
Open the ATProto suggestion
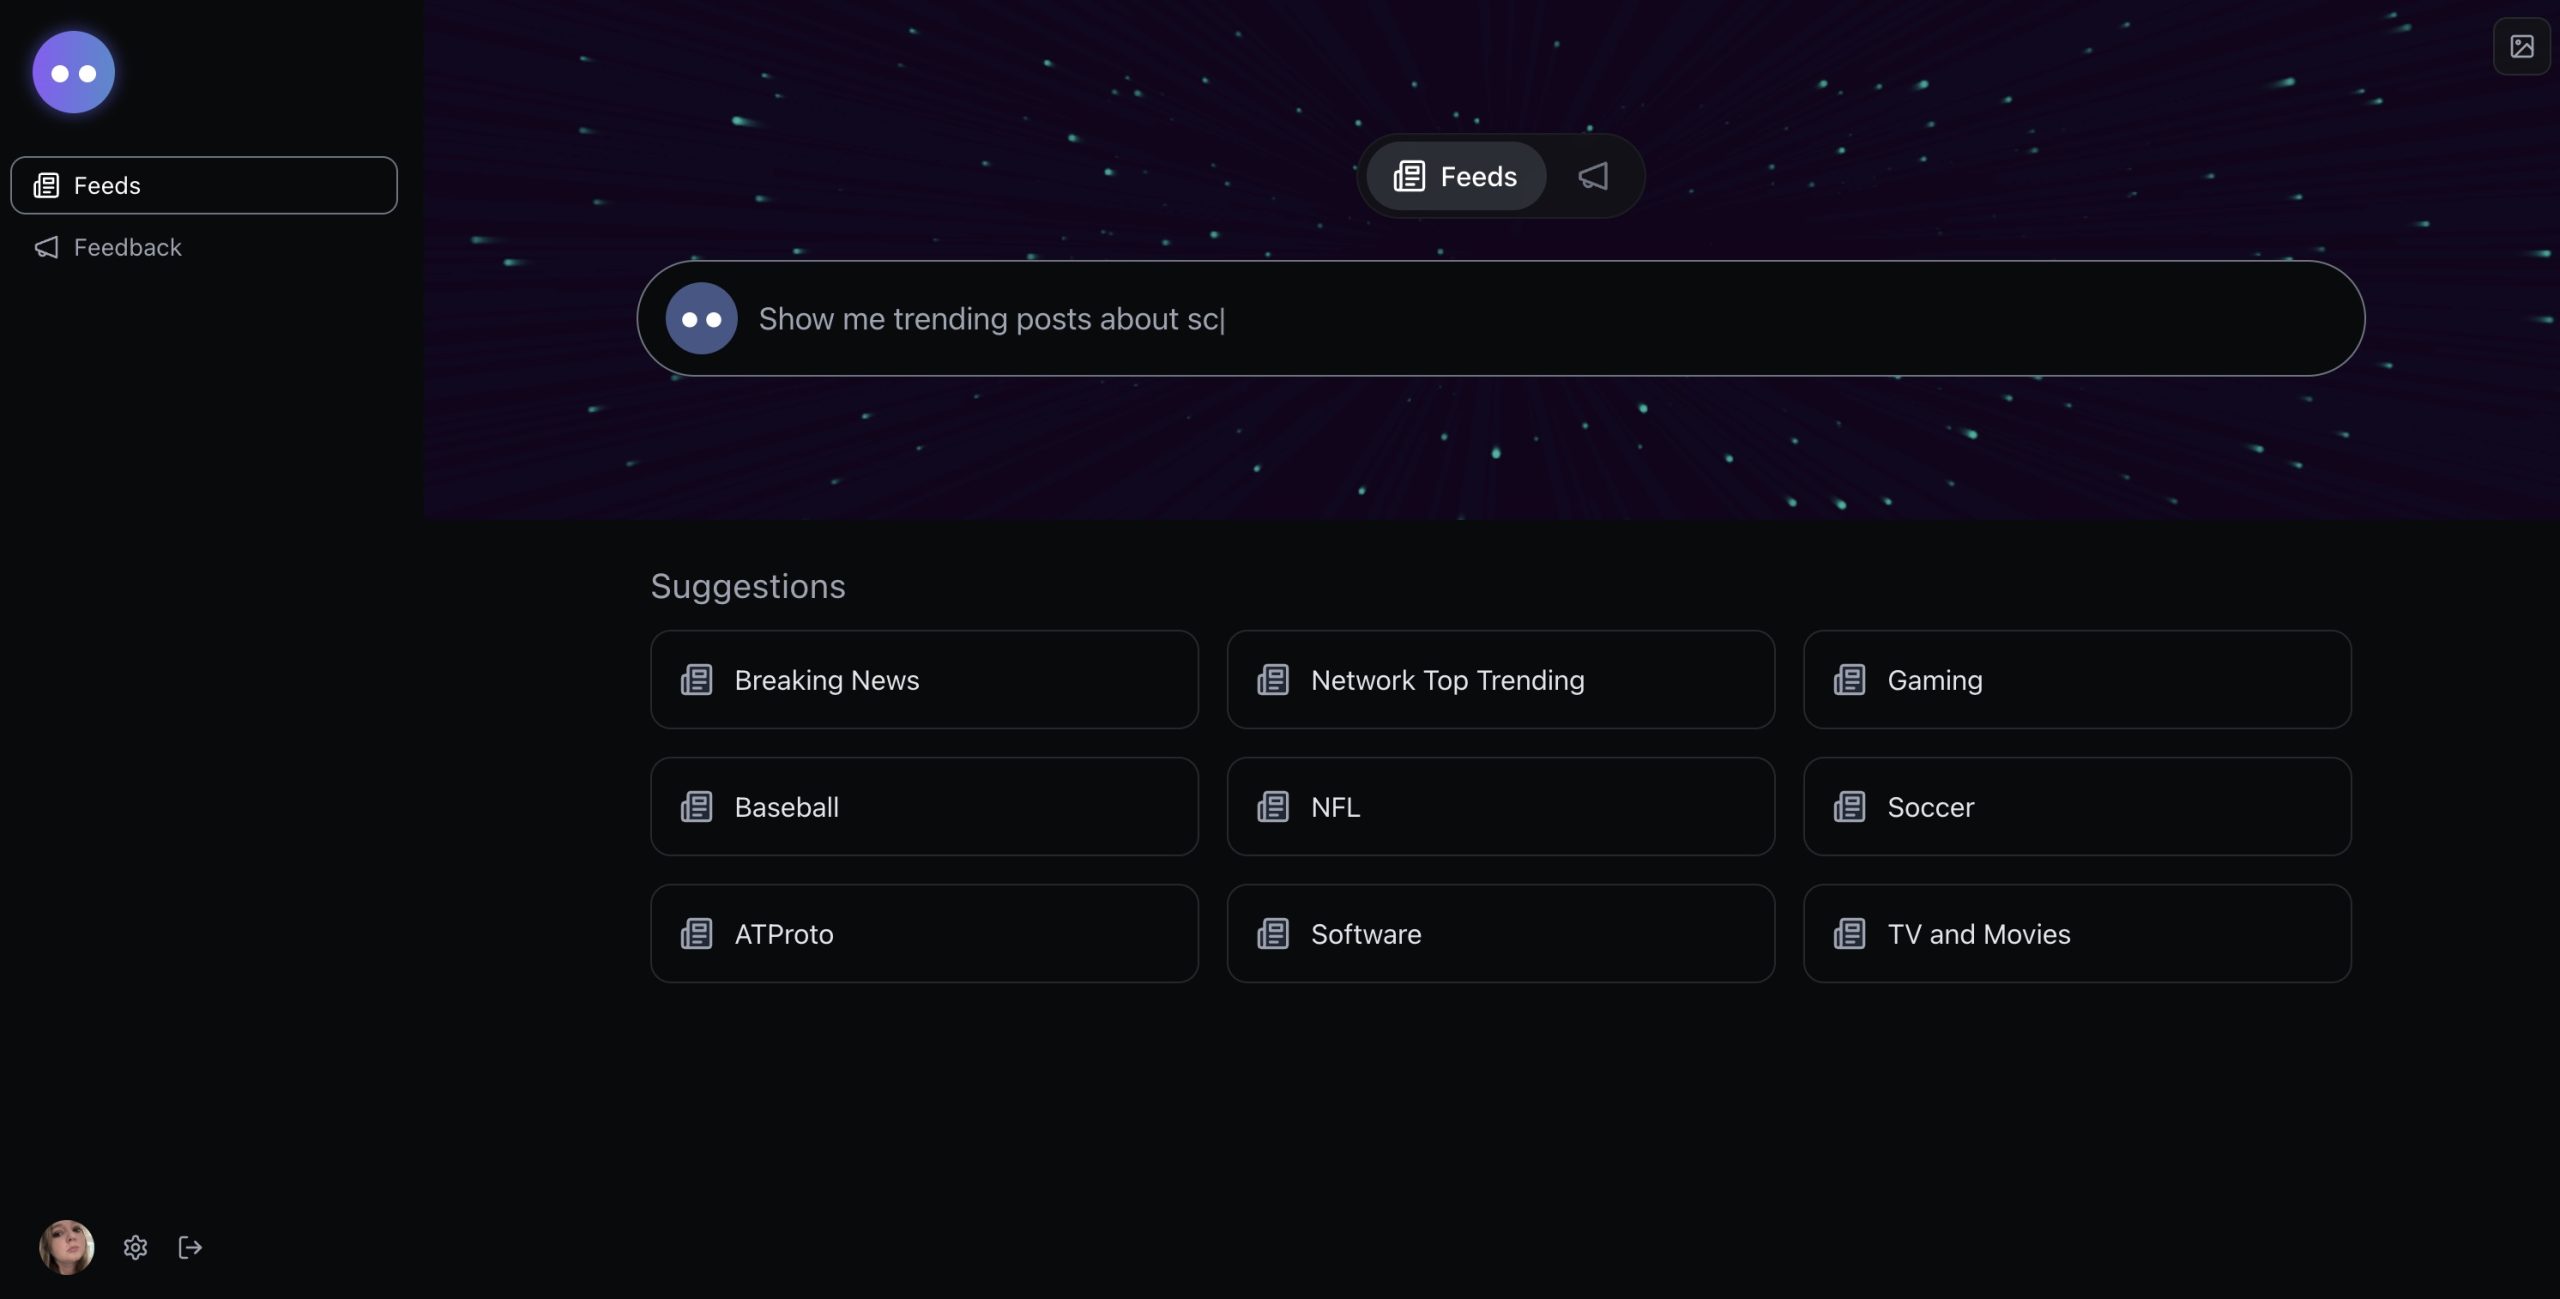click(923, 933)
